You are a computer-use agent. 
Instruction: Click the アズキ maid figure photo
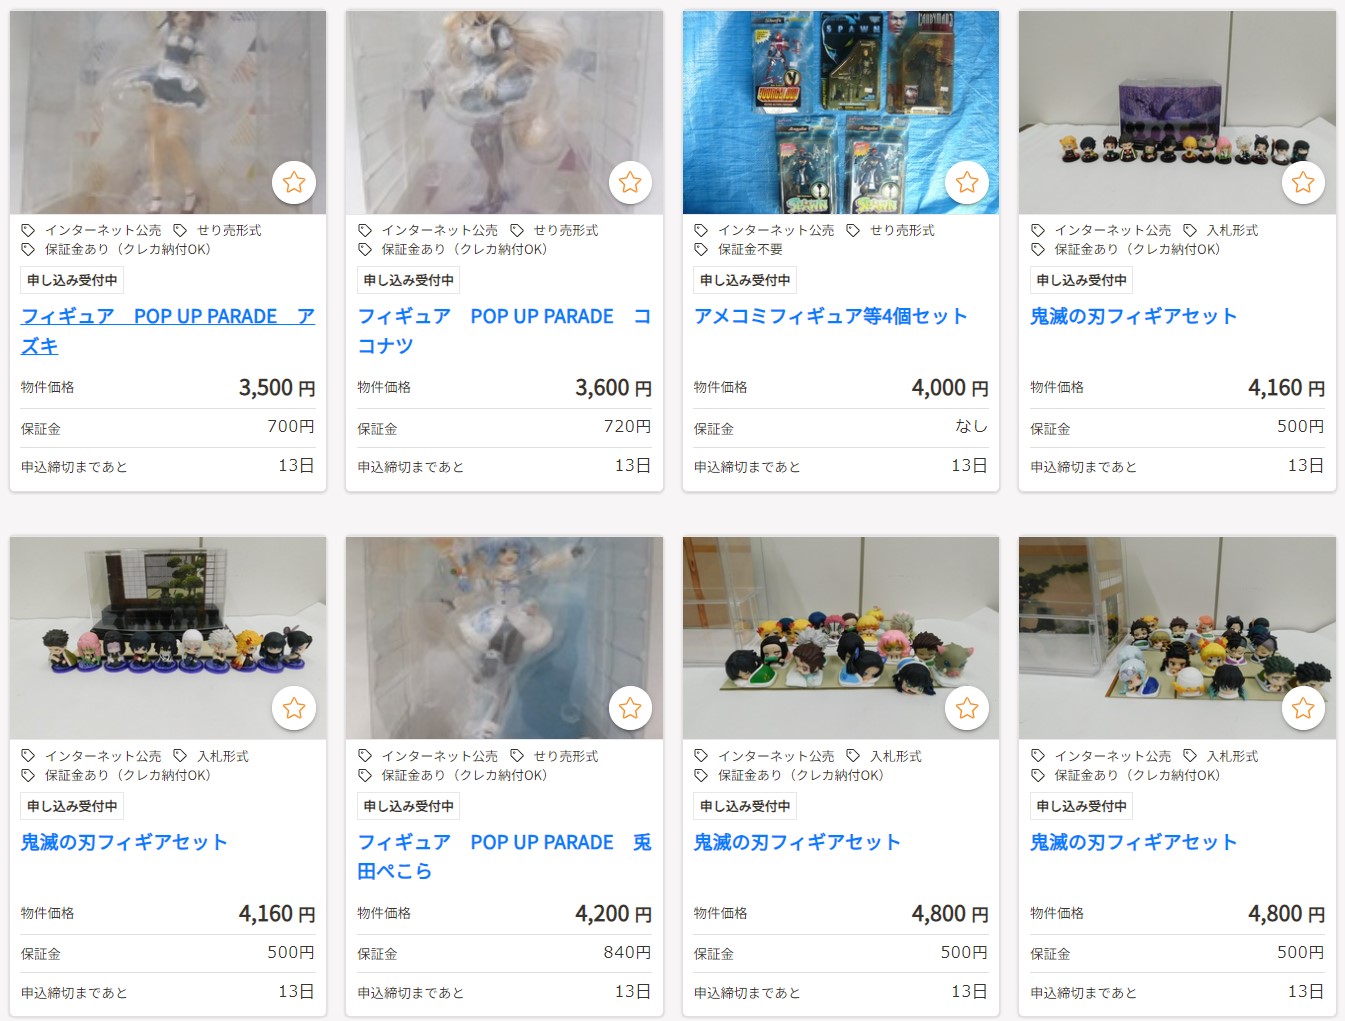[168, 112]
